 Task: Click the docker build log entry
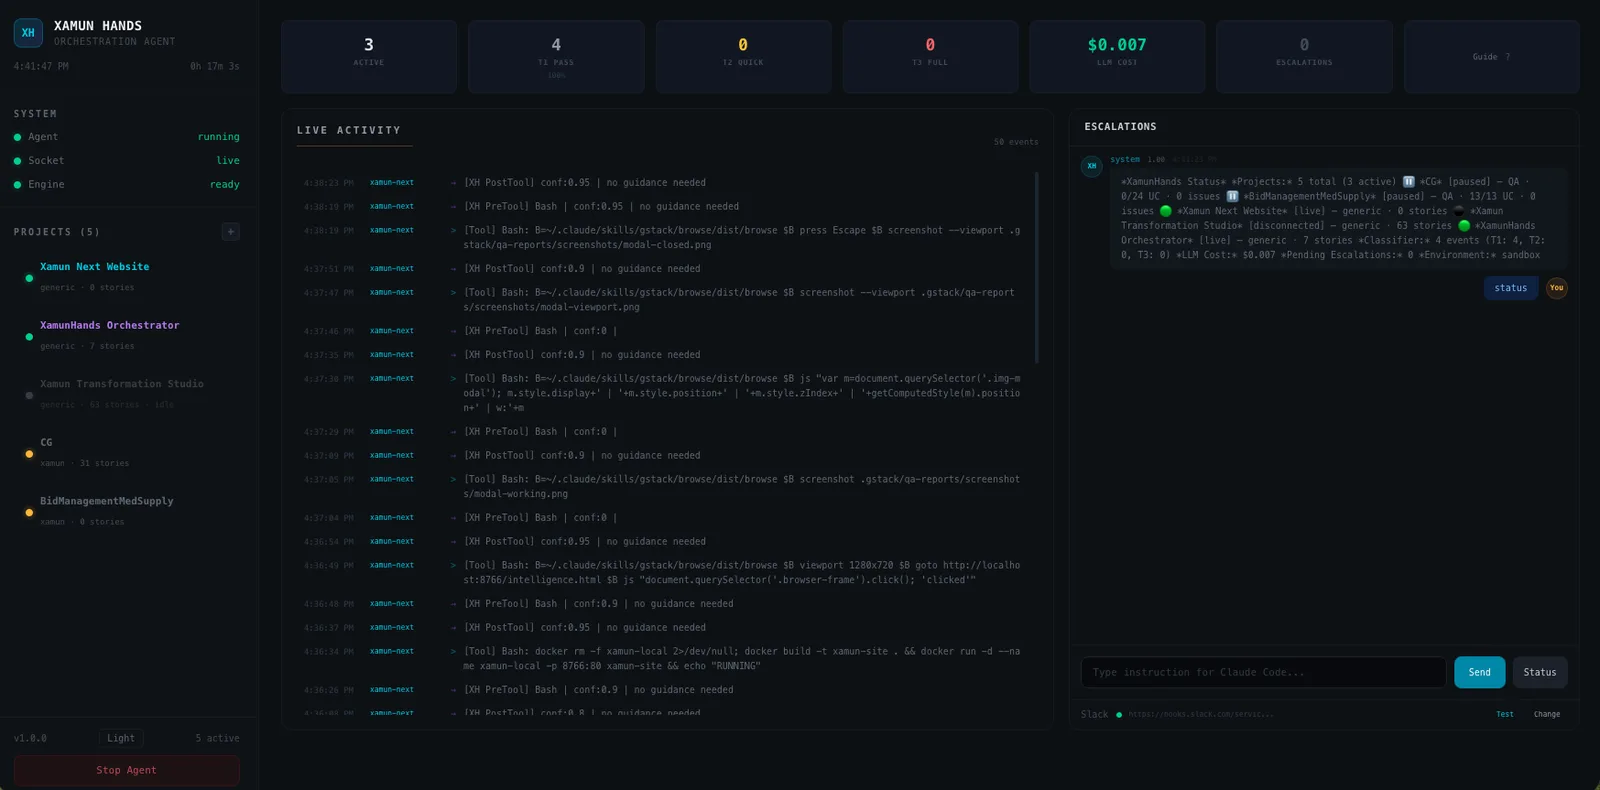point(665,658)
